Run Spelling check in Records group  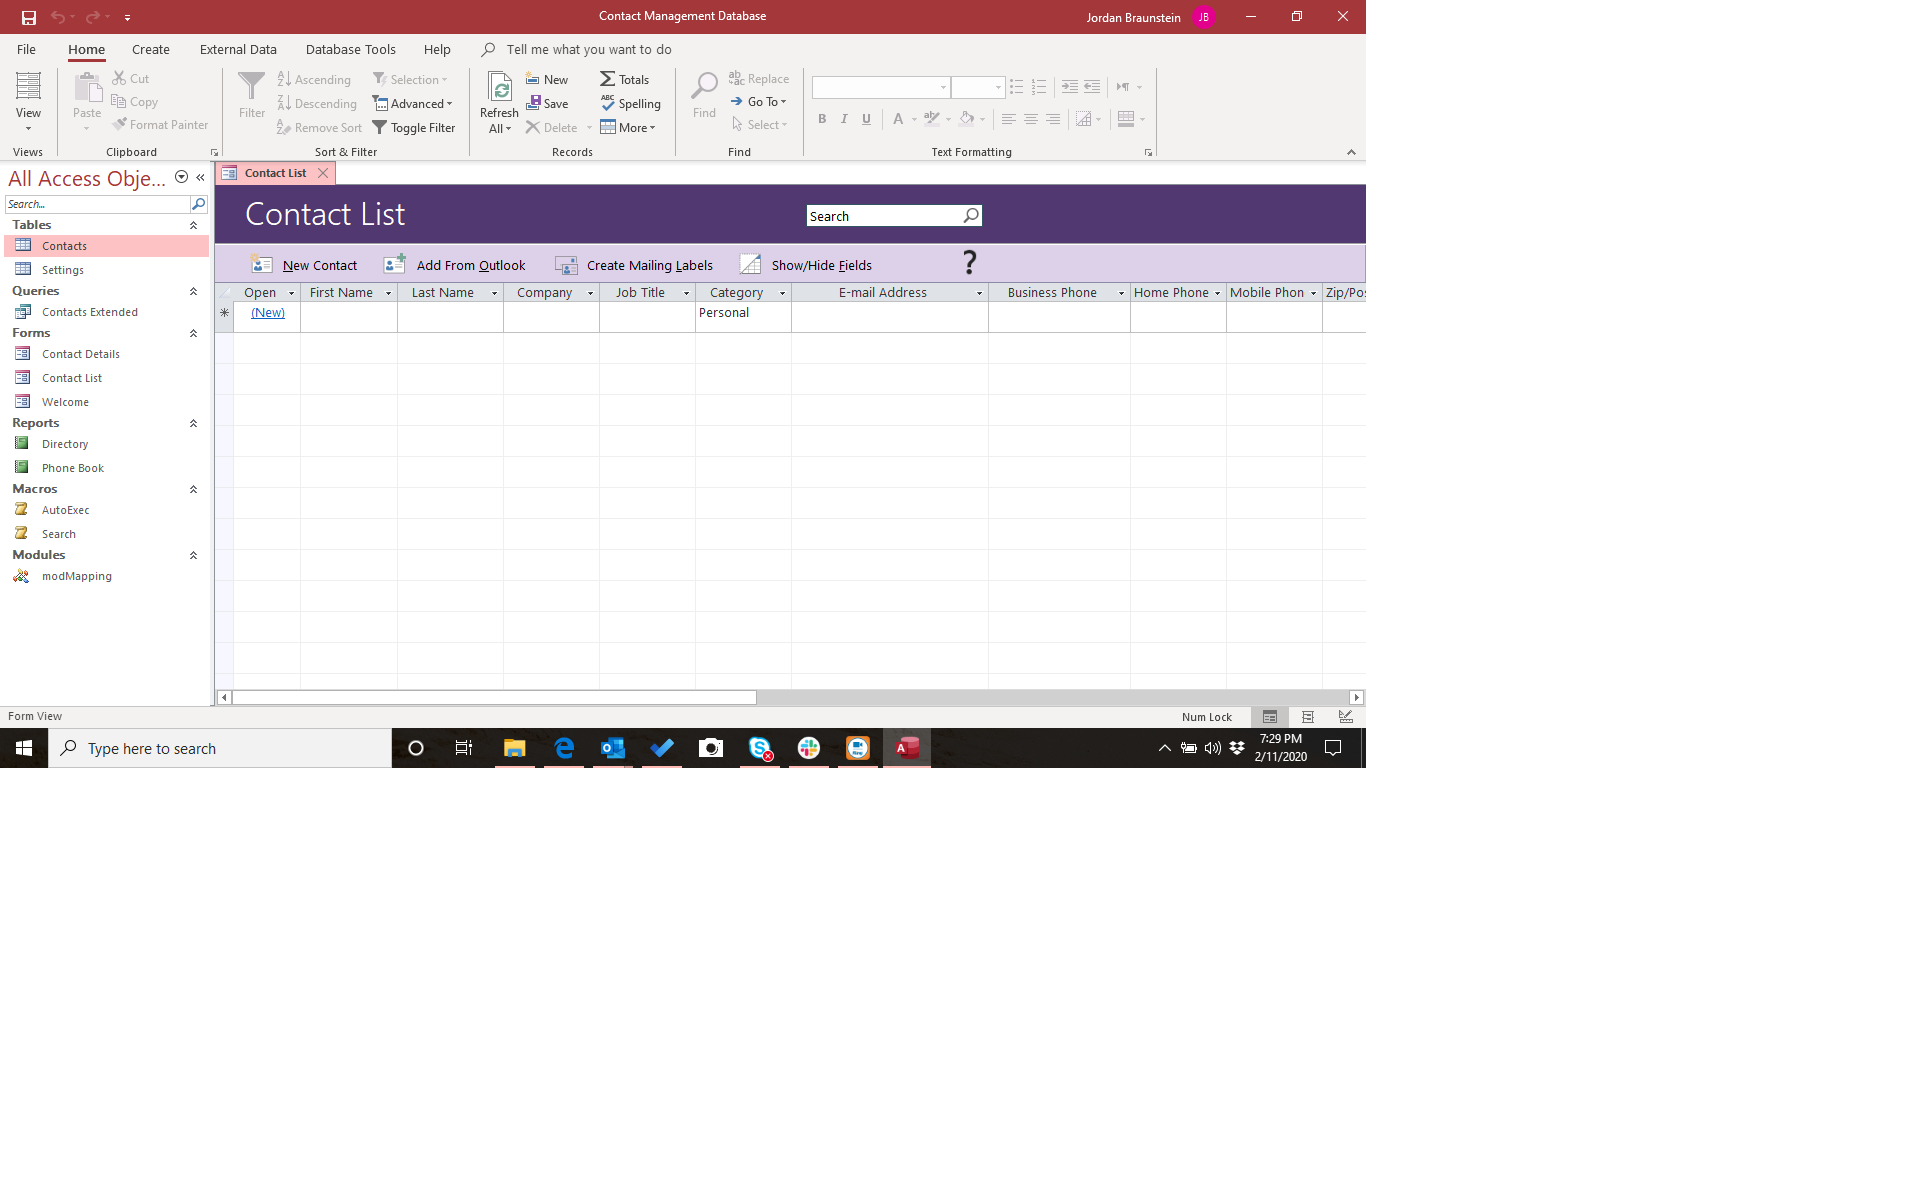point(630,104)
